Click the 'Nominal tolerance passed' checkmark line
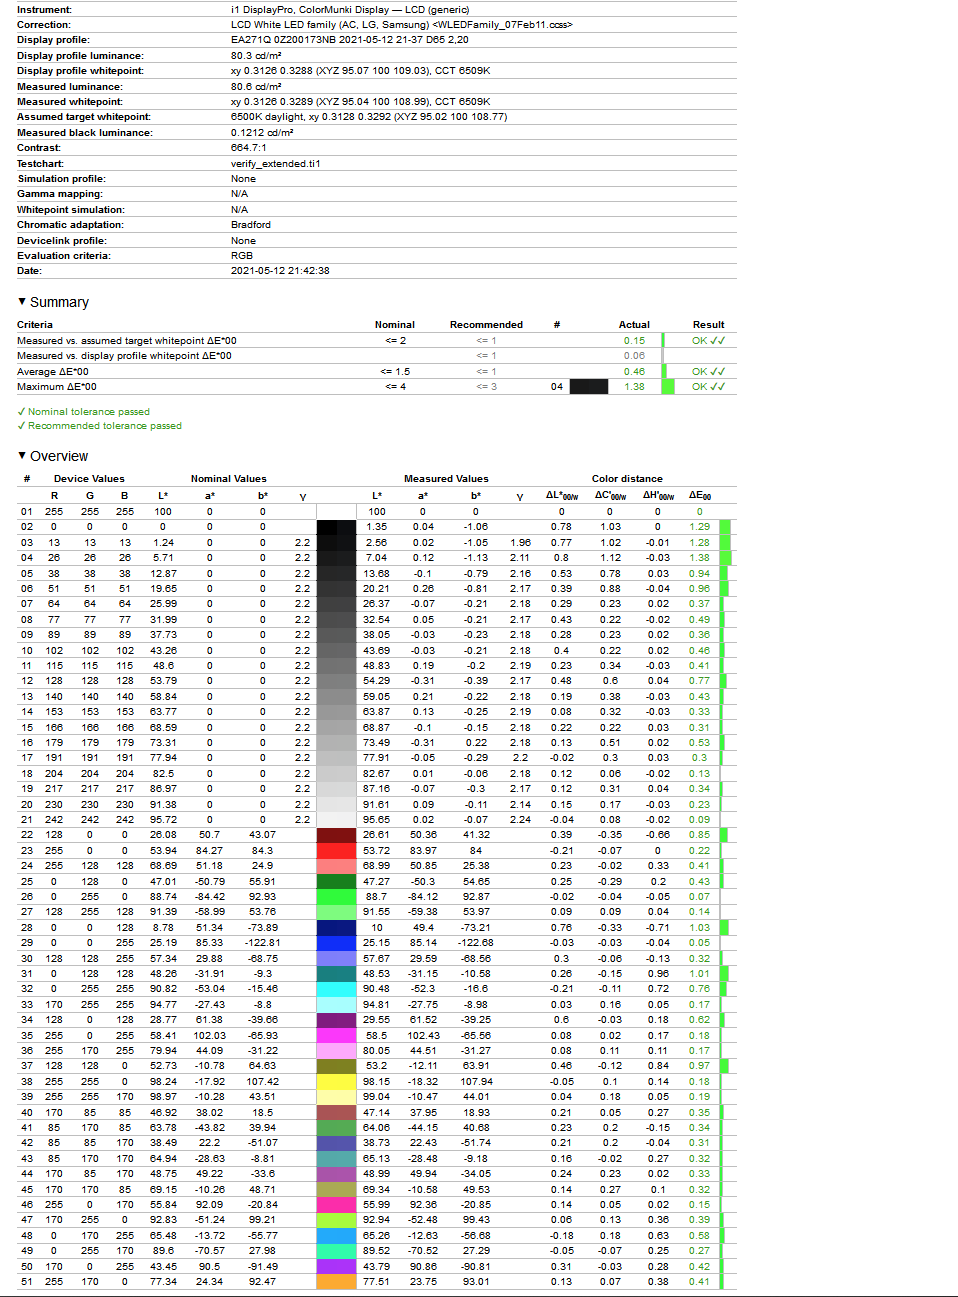Screen dimensions: 958x1297 (84, 412)
